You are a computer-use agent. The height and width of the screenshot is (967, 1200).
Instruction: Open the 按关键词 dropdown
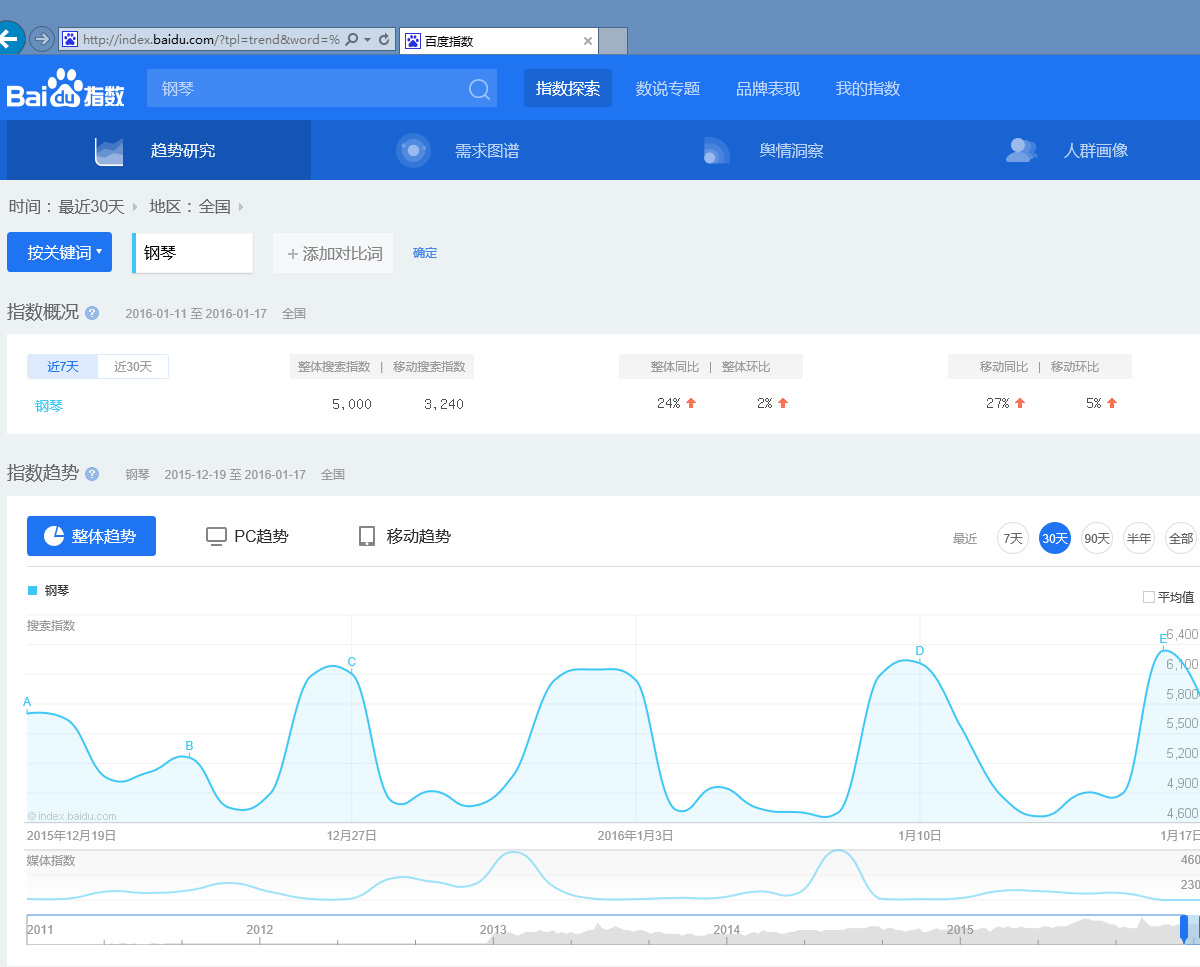[60, 252]
